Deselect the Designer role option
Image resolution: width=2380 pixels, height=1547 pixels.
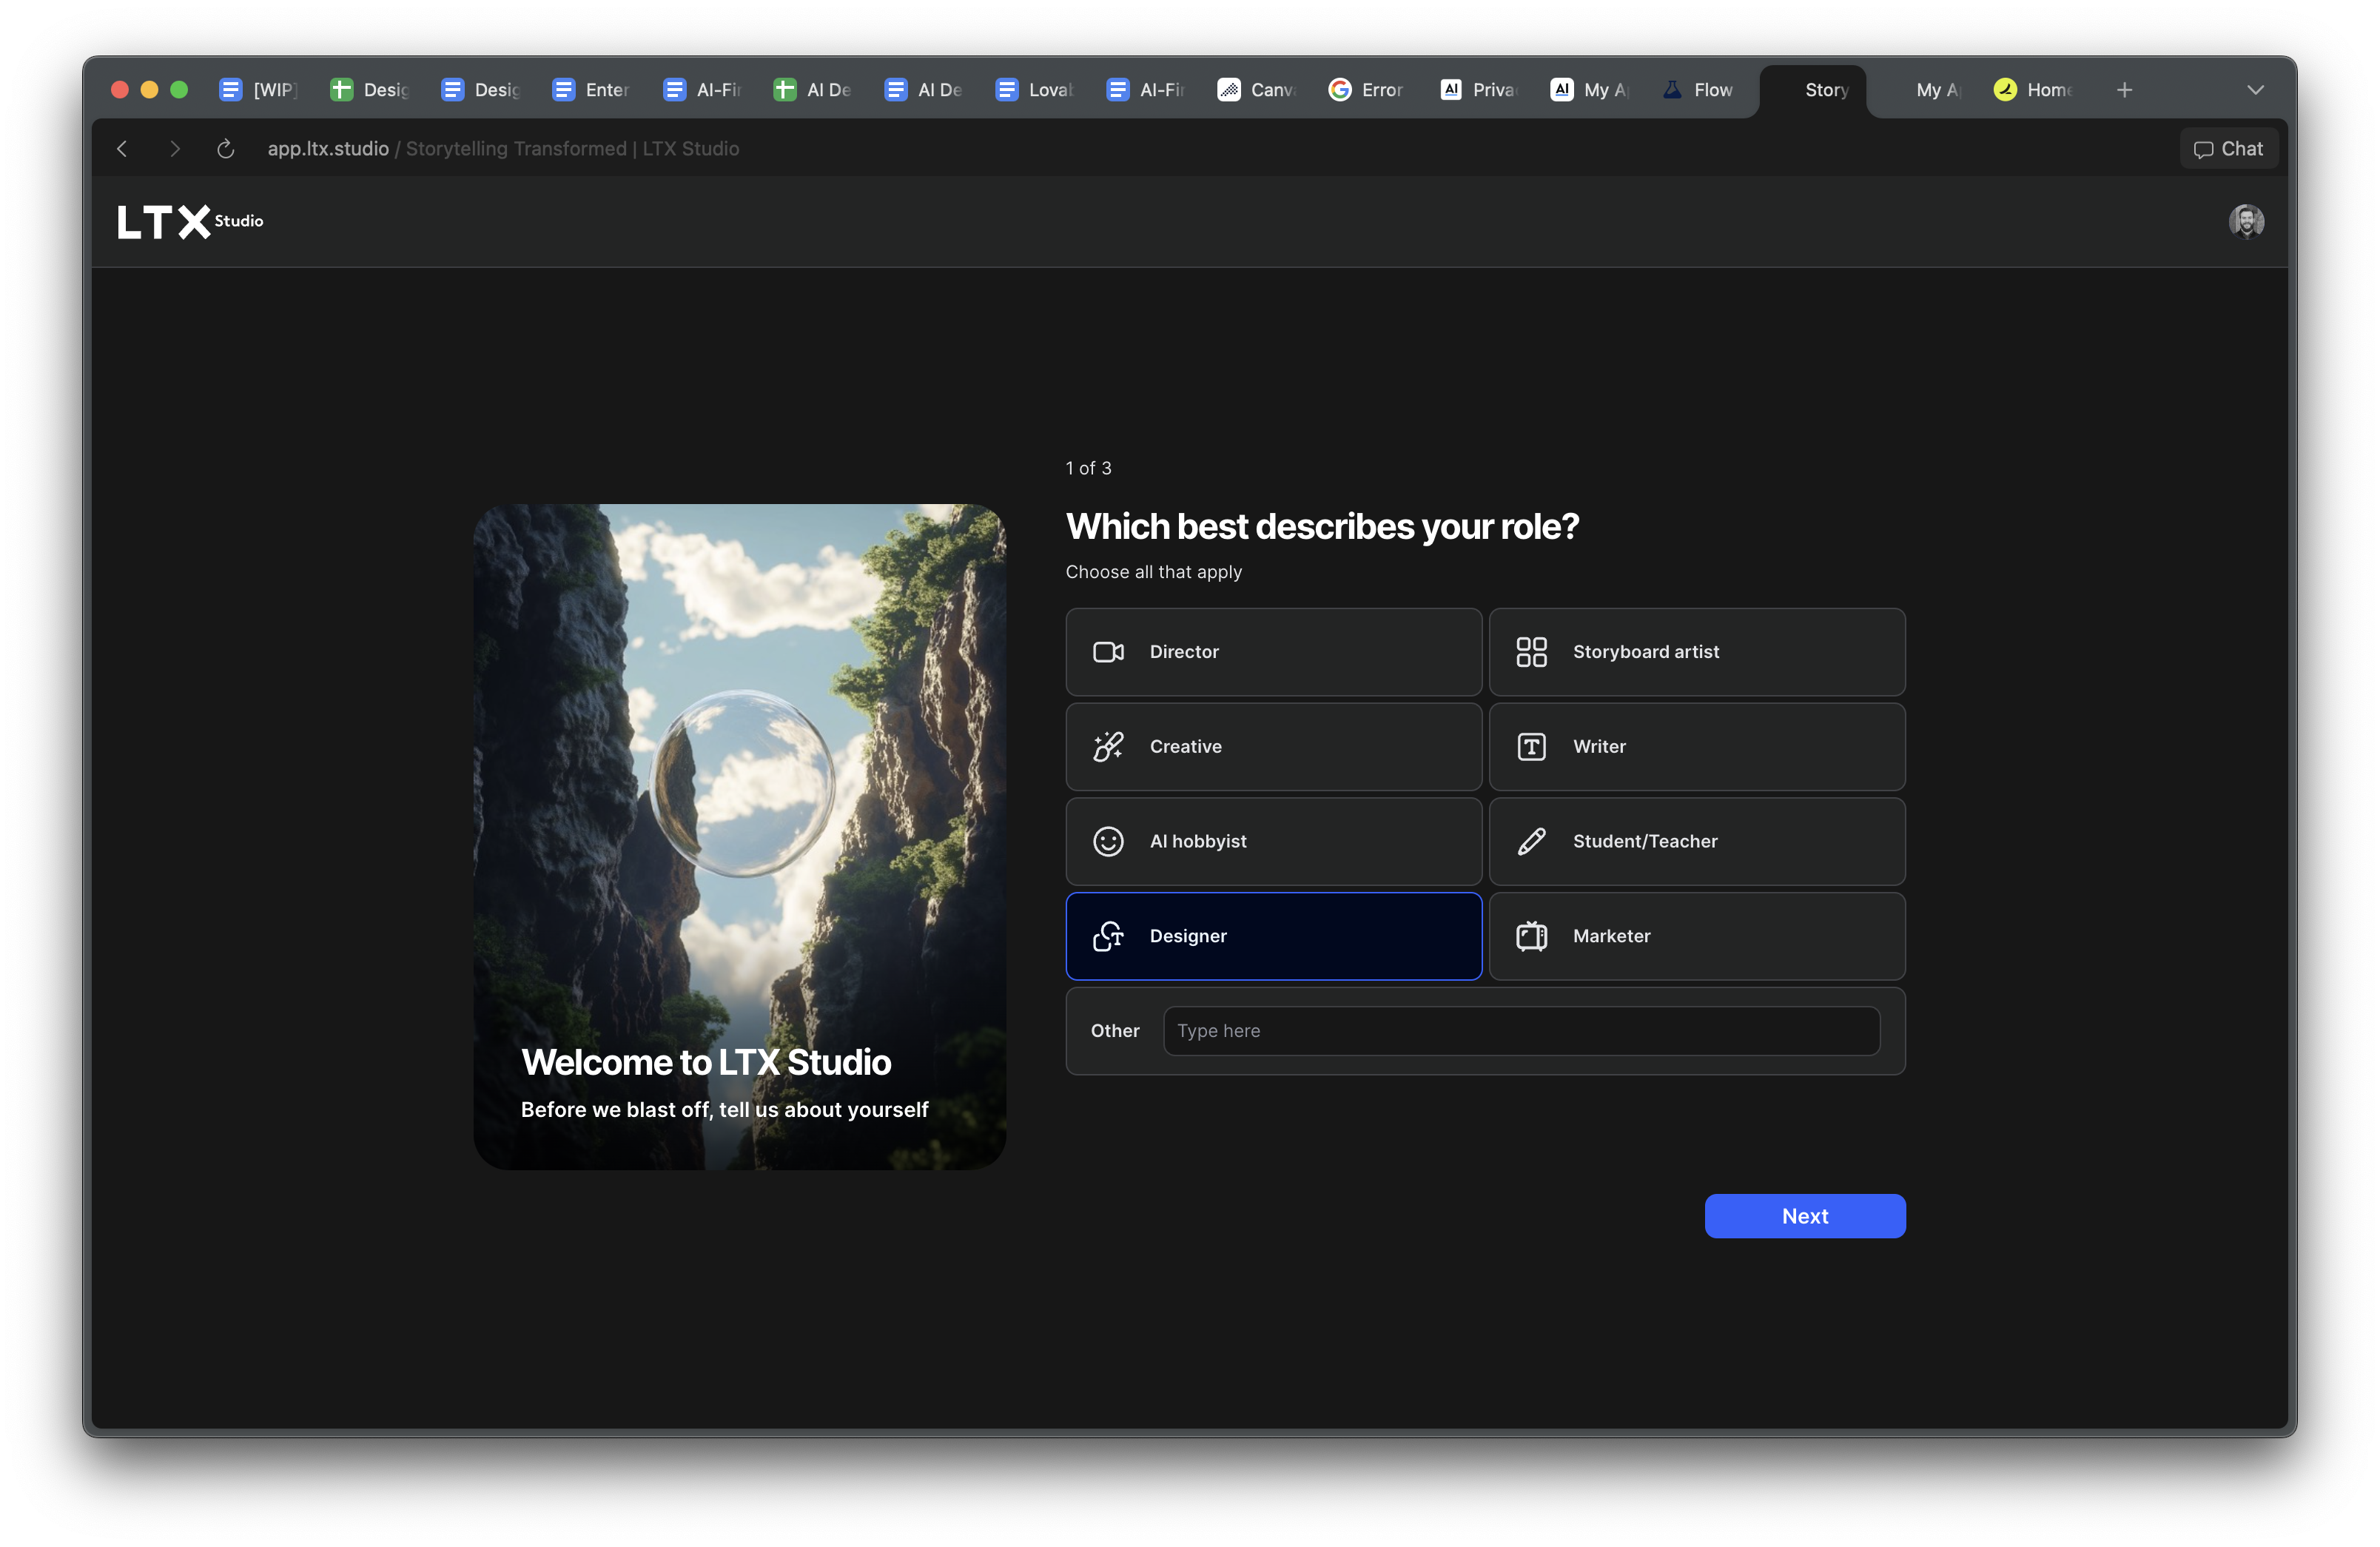[1273, 936]
